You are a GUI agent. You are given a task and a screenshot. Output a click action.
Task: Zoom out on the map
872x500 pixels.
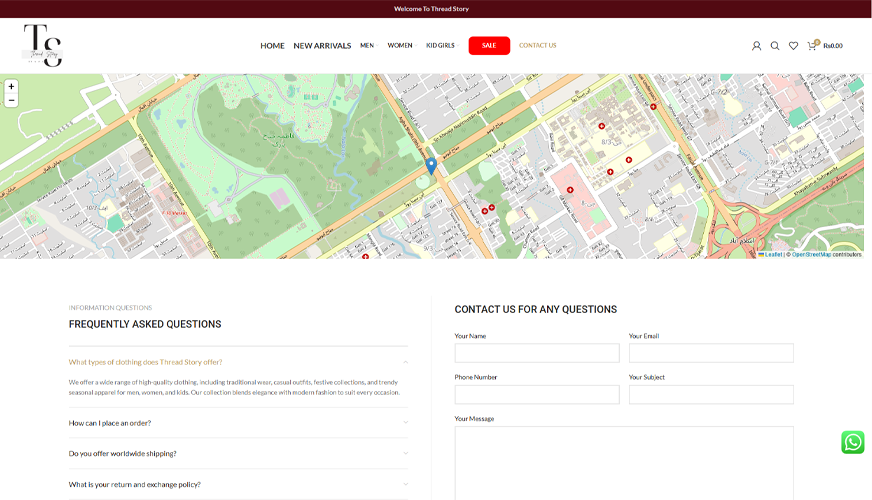(x=11, y=100)
